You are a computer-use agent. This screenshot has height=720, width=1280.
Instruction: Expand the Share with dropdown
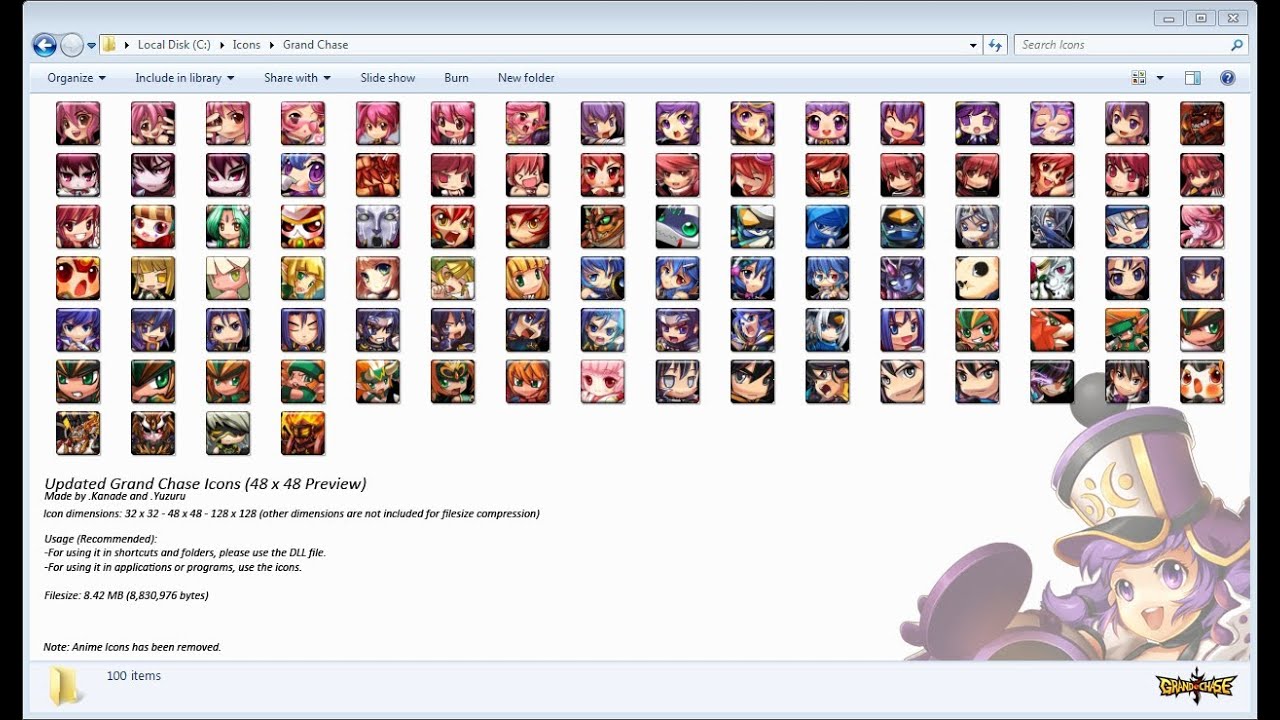tap(296, 77)
